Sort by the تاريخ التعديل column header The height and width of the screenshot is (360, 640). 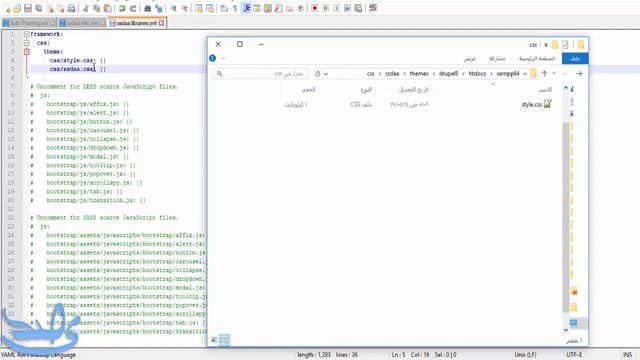413,89
